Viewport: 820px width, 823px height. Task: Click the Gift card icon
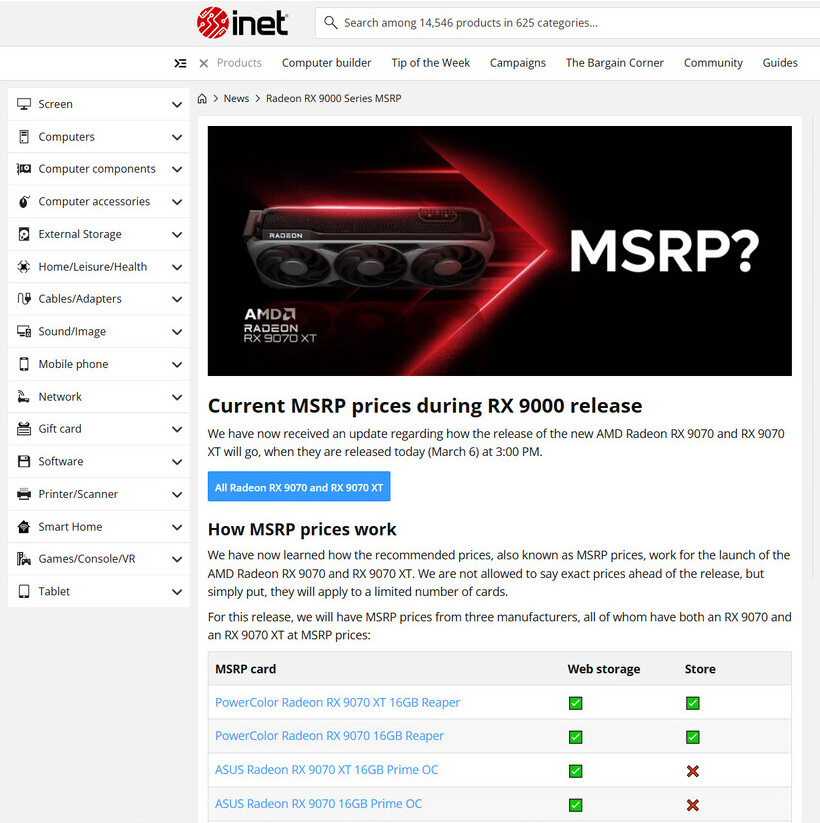pos(24,429)
